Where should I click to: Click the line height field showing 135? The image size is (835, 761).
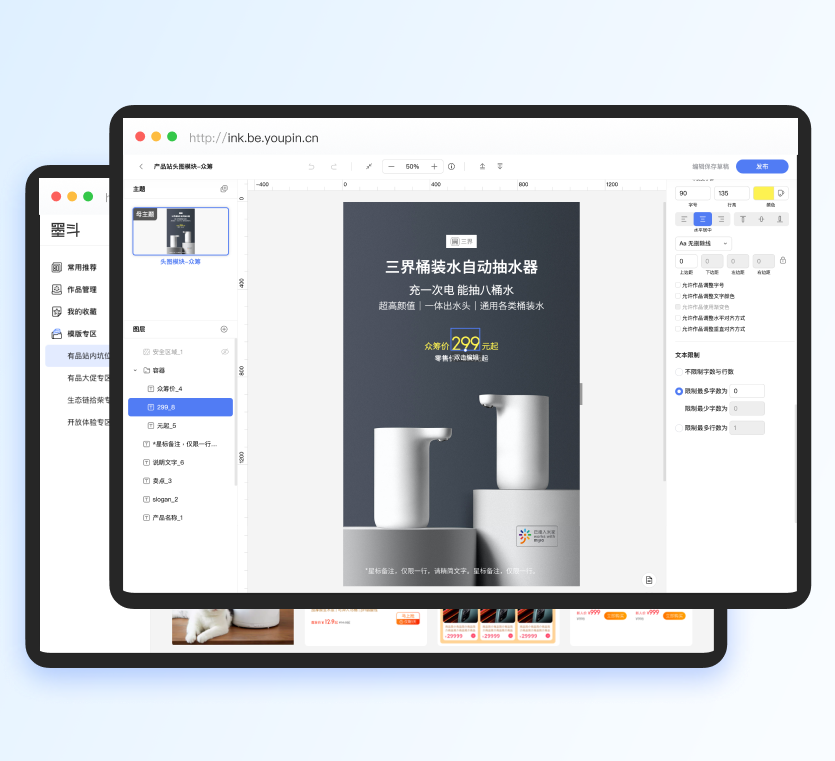732,193
